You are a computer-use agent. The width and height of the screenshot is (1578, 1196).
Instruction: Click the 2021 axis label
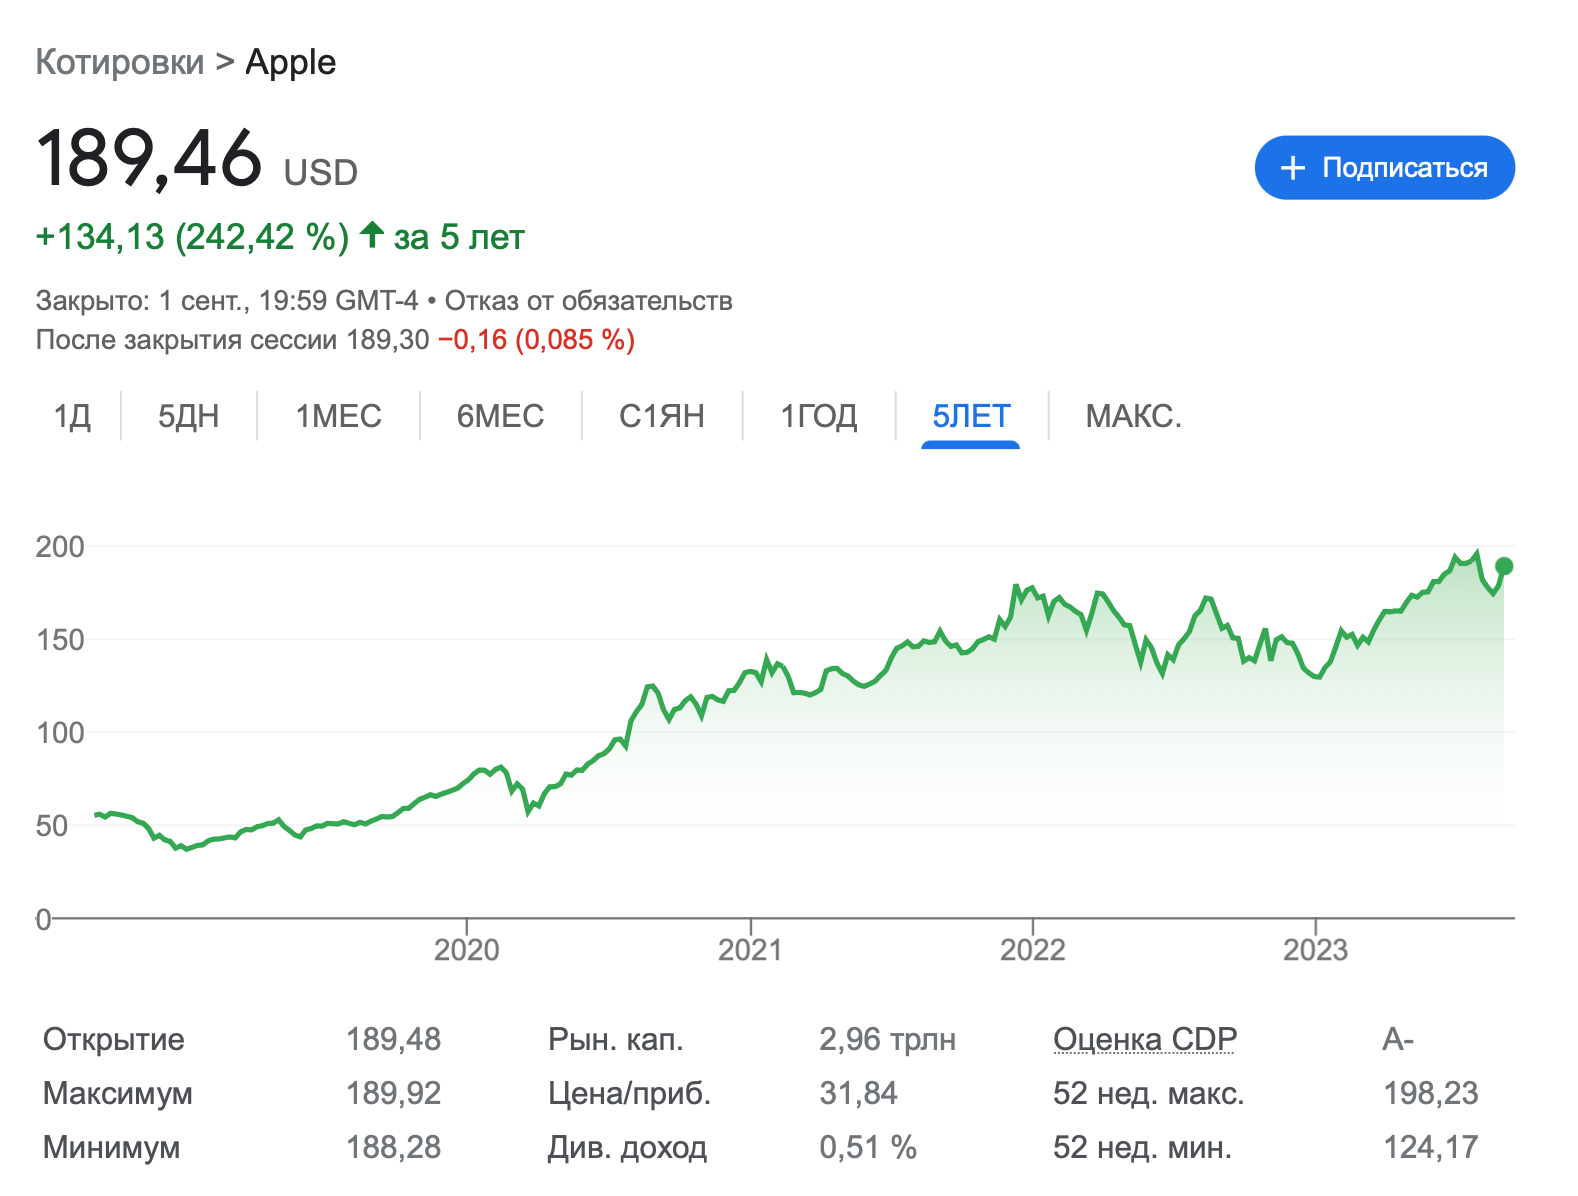[750, 949]
